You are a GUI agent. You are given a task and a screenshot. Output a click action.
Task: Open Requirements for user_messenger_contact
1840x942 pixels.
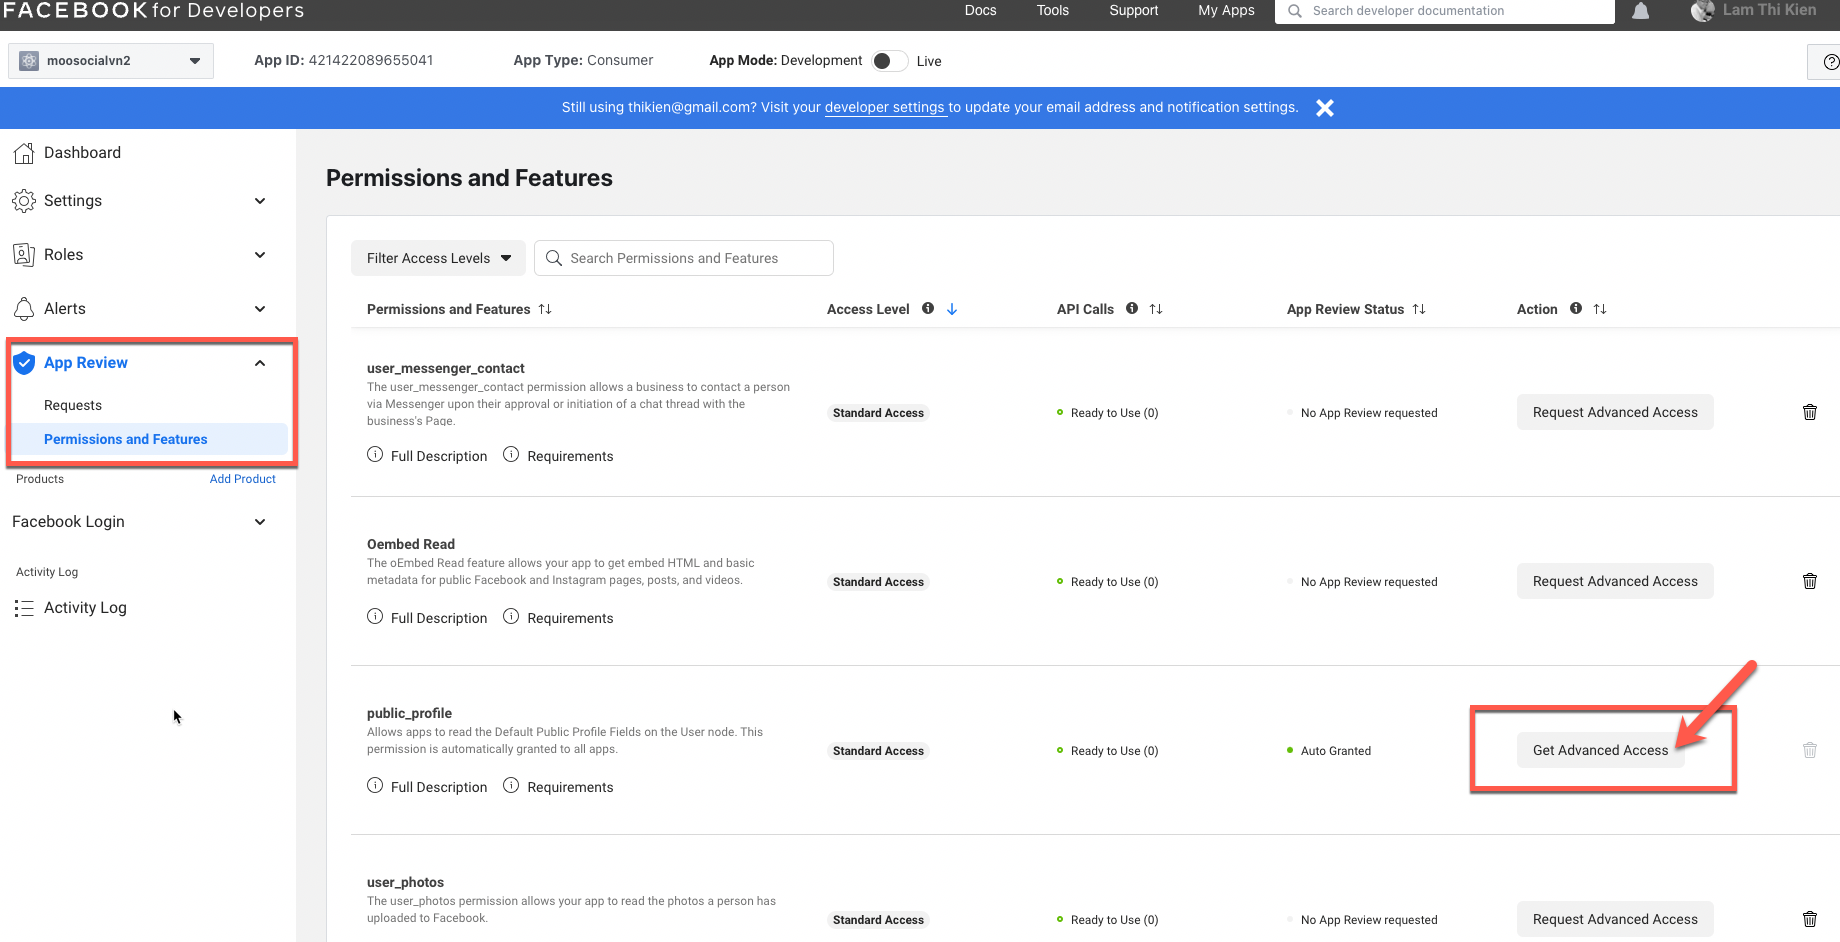[558, 455]
